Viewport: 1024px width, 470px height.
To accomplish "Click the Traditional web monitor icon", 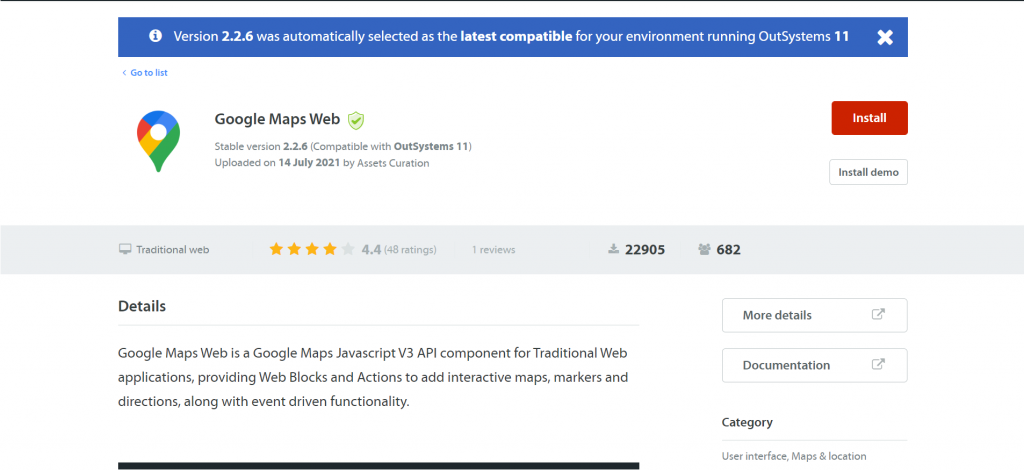I will point(125,249).
